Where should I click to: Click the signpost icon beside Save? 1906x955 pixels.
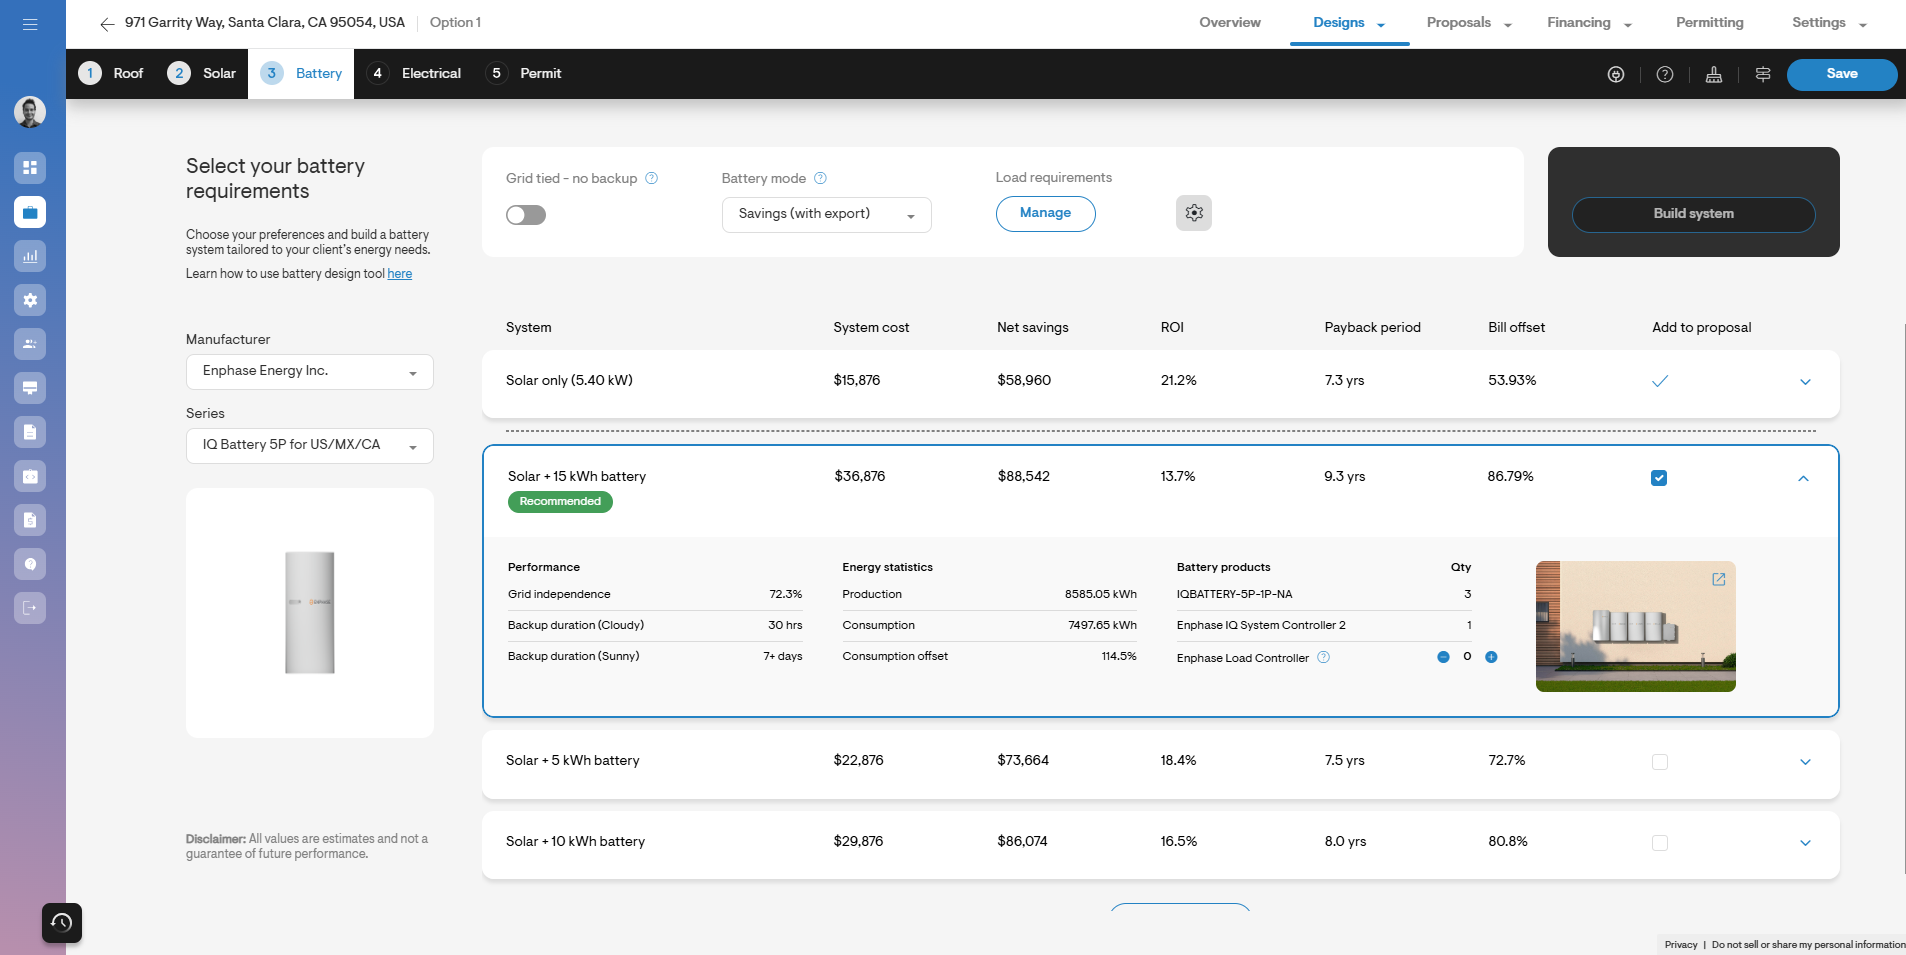[1762, 75]
